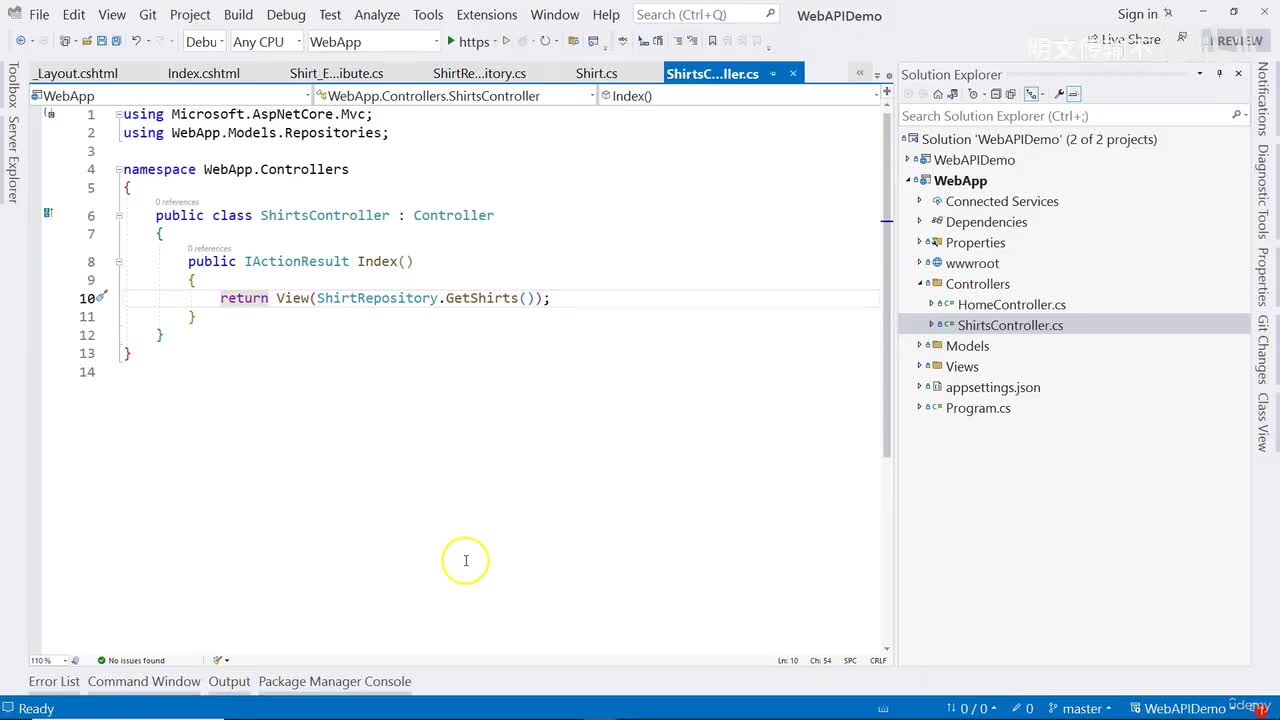The height and width of the screenshot is (720, 1280).
Task: Click the split editor plus icon
Action: click(886, 92)
